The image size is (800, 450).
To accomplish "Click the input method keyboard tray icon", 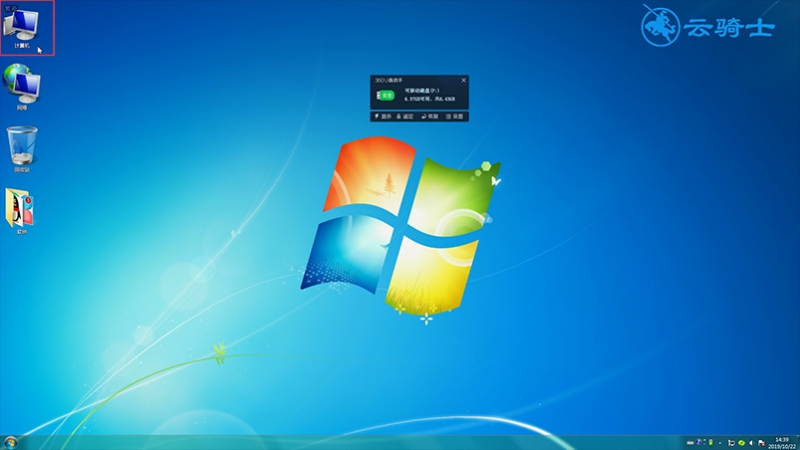I will point(690,443).
